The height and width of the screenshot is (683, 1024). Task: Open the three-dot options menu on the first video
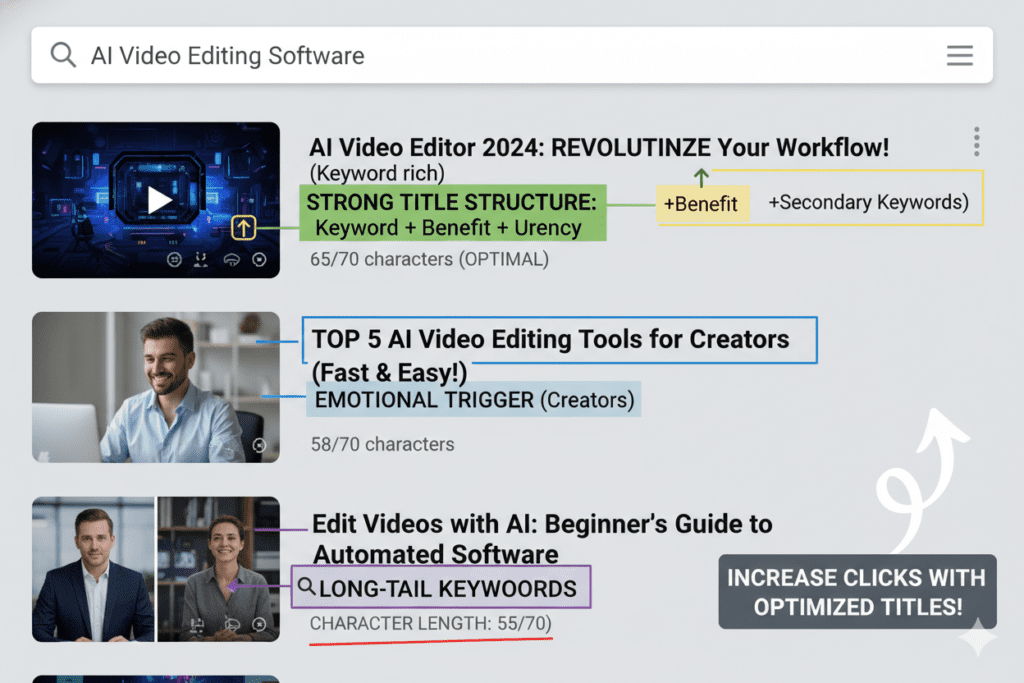(x=976, y=142)
